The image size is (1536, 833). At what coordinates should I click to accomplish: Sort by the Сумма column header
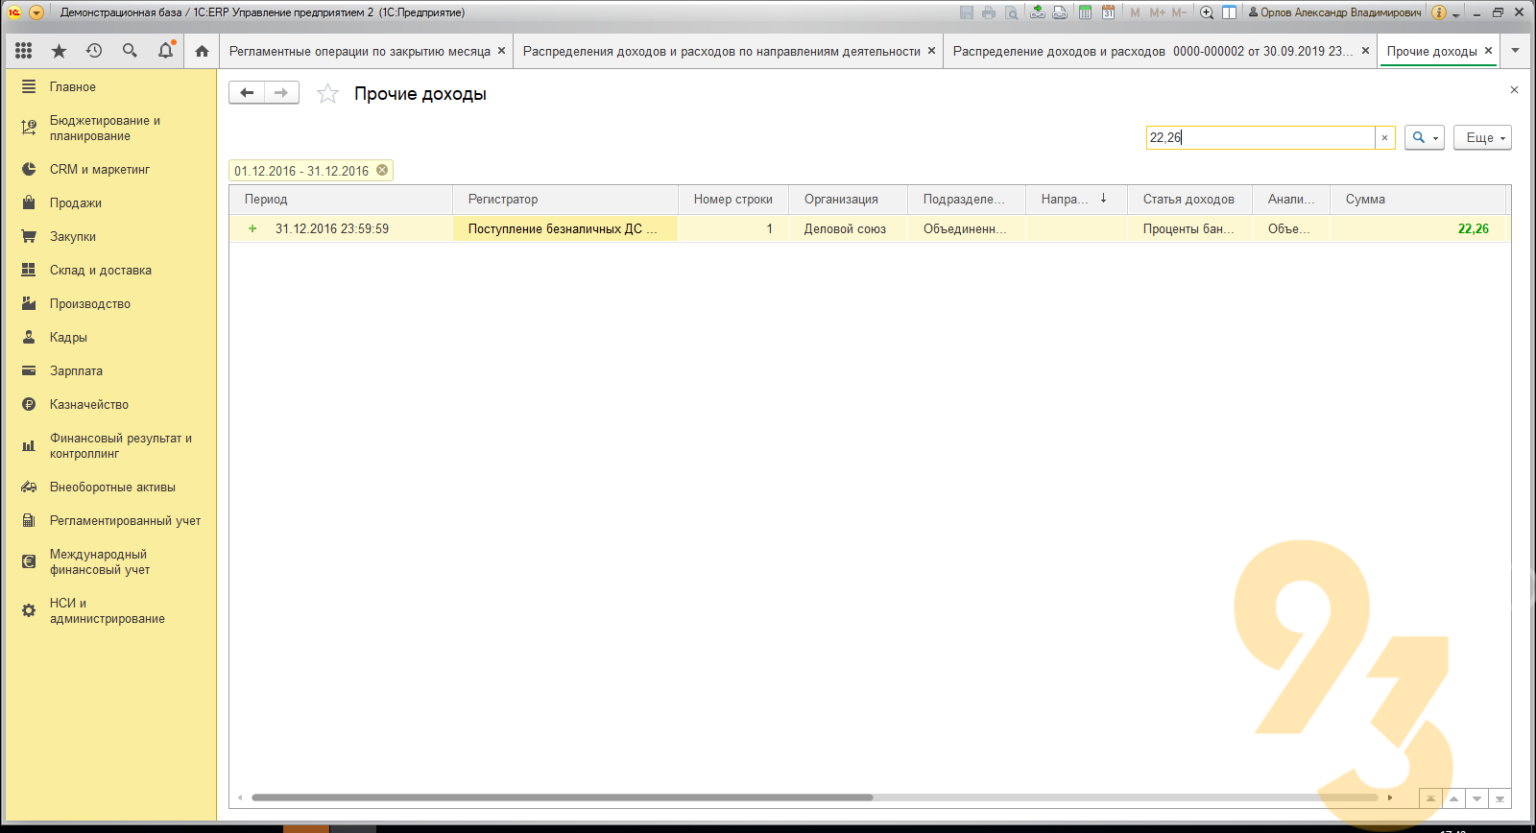[1417, 199]
